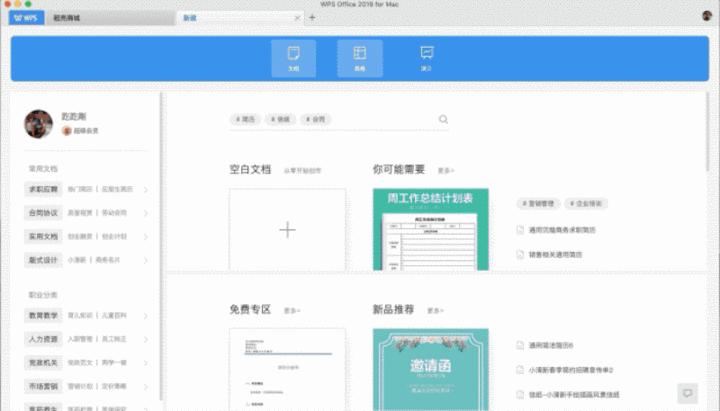
Task: Click the #企业培训 tag
Action: click(586, 203)
